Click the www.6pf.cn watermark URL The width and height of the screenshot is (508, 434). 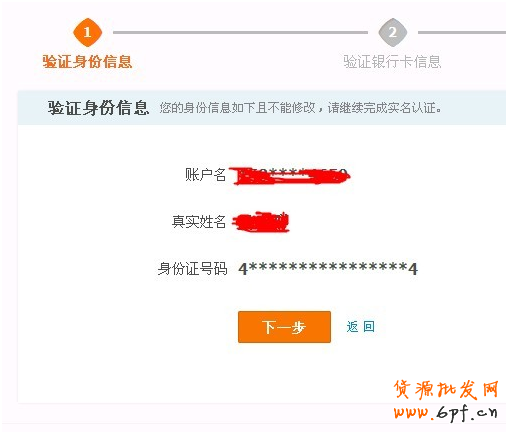[445, 412]
